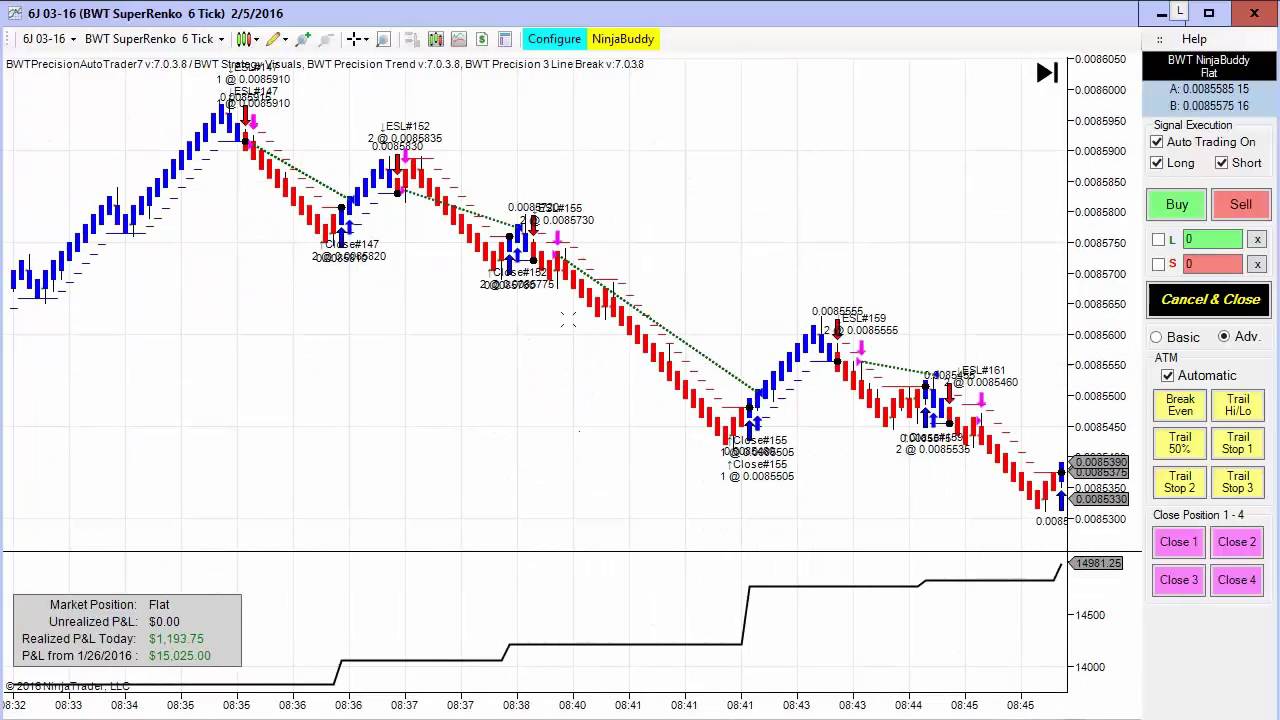Toggle the ATM Automatic checkbox
Viewport: 1280px width, 720px height.
pyautogui.click(x=1167, y=375)
